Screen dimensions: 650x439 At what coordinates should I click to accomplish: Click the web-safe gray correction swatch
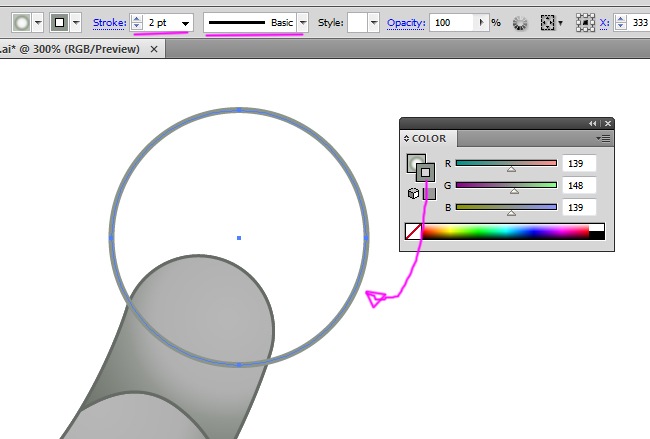(x=429, y=194)
